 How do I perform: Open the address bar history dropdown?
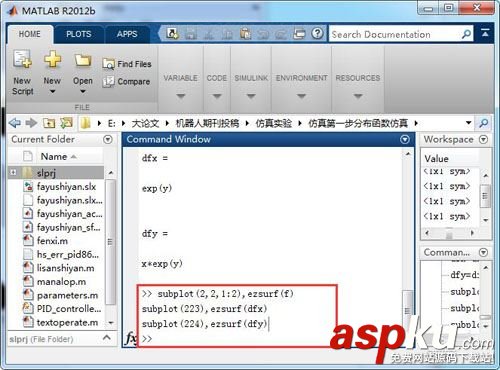tap(468, 123)
